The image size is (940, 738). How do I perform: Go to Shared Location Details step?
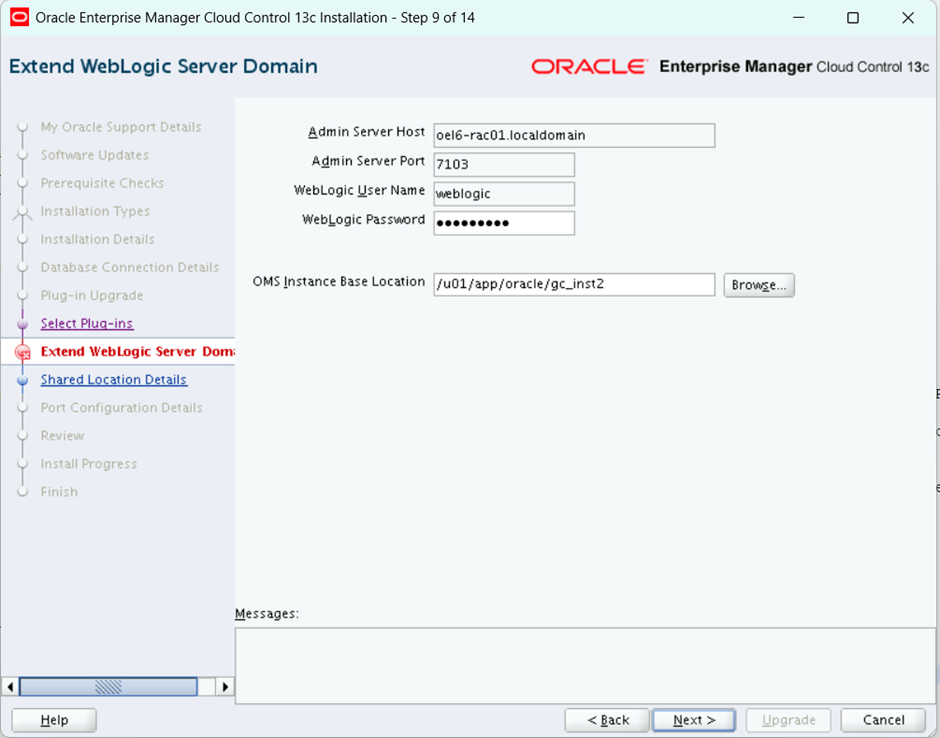tap(113, 380)
